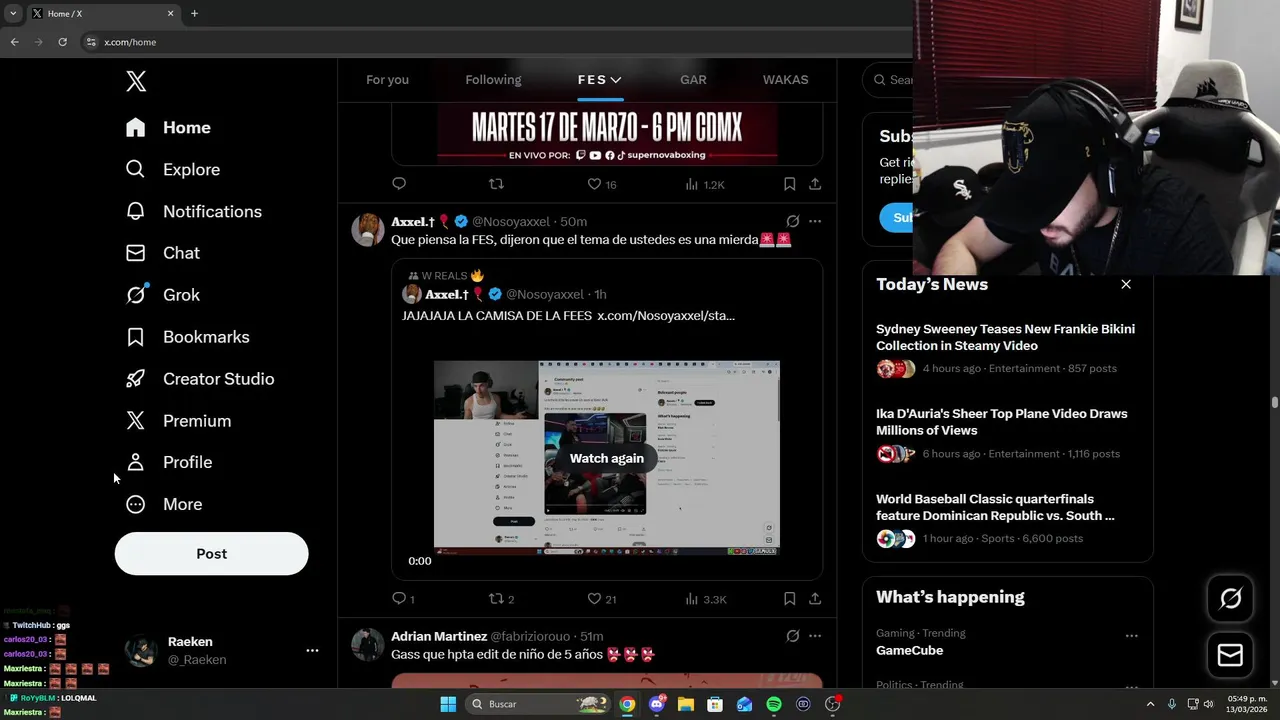The height and width of the screenshot is (720, 1280).
Task: Open more menu on Axxel's post
Action: (x=815, y=221)
